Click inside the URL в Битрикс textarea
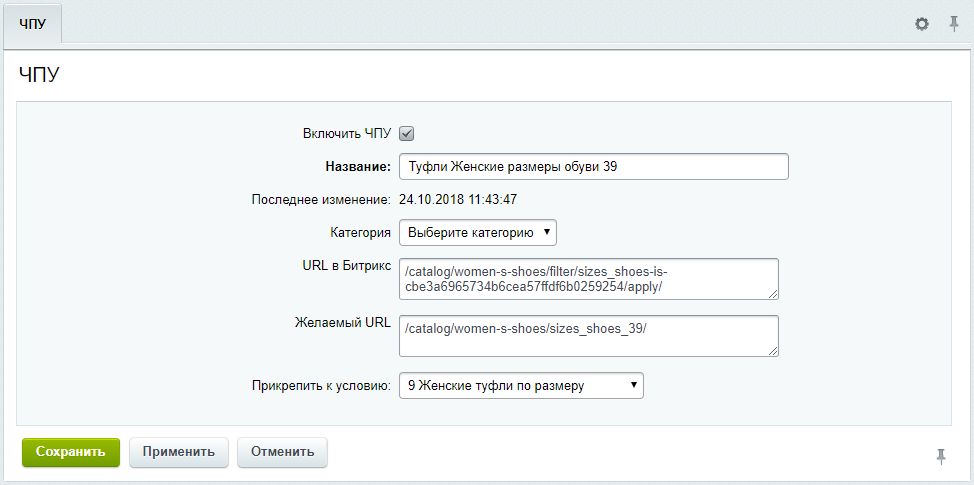The width and height of the screenshot is (974, 485). [x=589, y=279]
